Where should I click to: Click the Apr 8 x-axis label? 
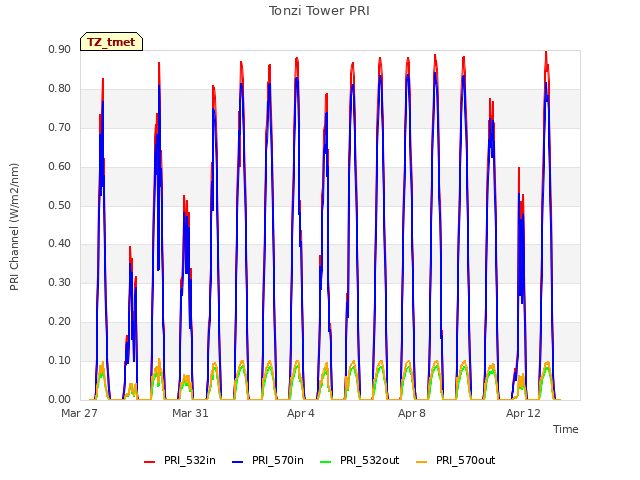(412, 413)
